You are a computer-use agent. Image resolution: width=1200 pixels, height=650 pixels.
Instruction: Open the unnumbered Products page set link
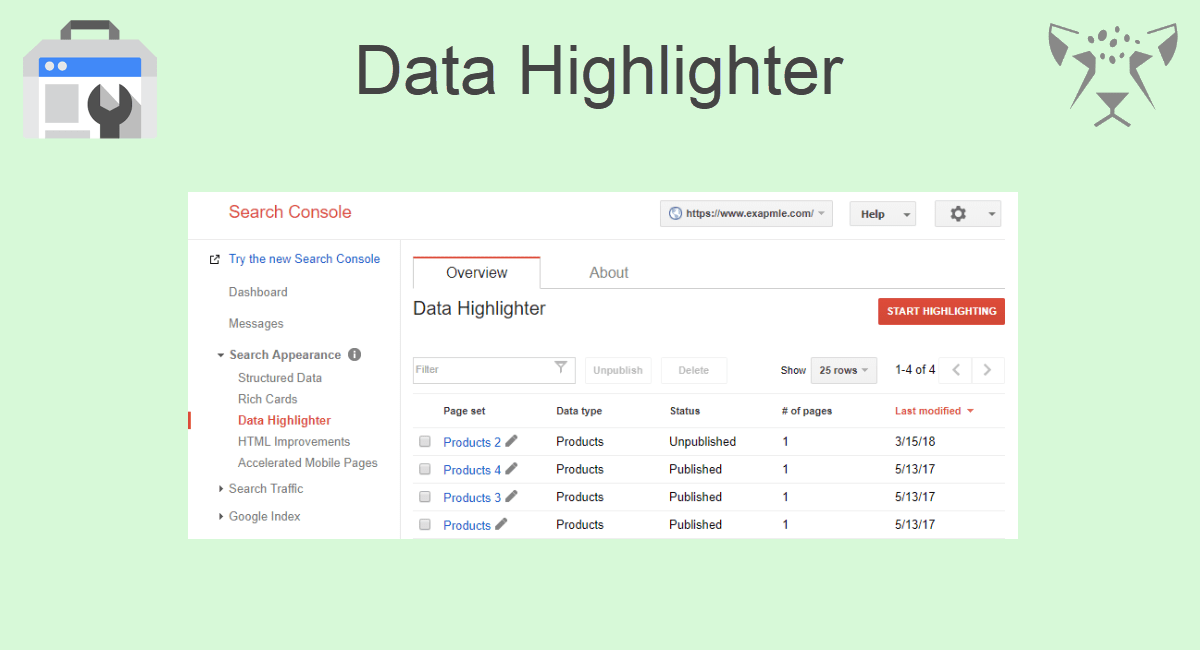(467, 525)
